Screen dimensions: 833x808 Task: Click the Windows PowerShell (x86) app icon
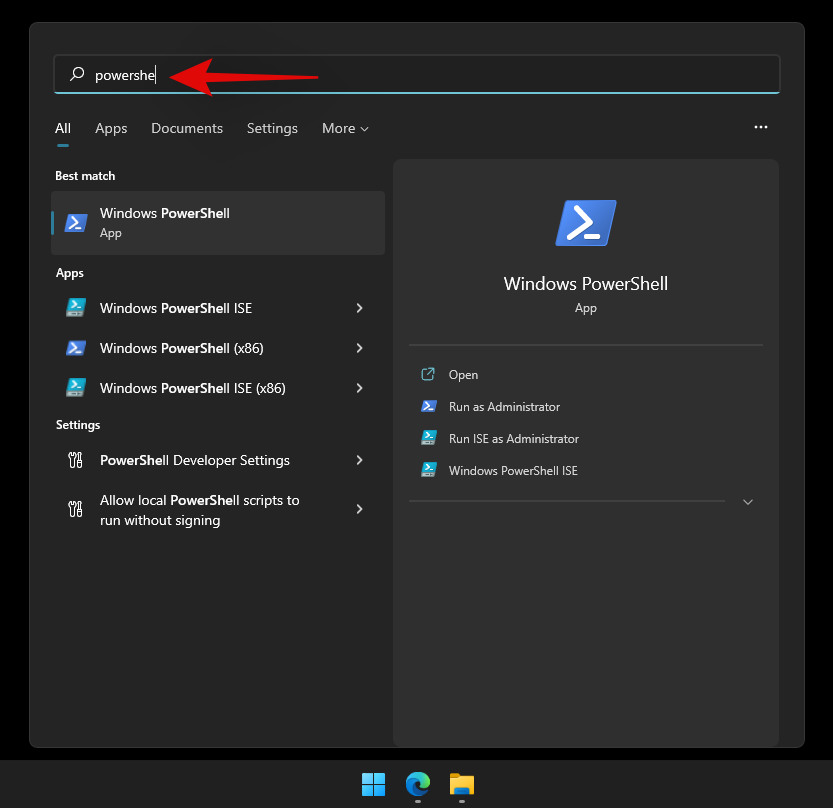coord(76,348)
